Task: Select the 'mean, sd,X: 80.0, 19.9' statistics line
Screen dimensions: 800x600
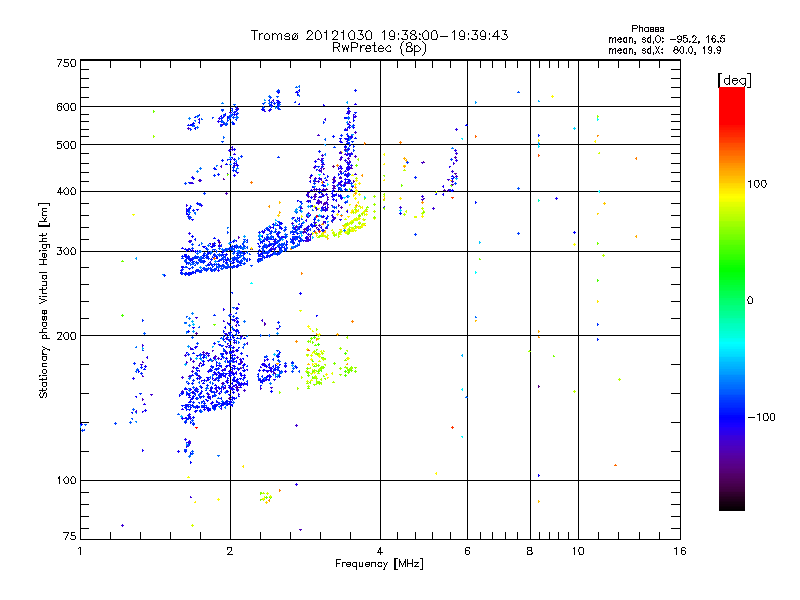Action: click(665, 50)
